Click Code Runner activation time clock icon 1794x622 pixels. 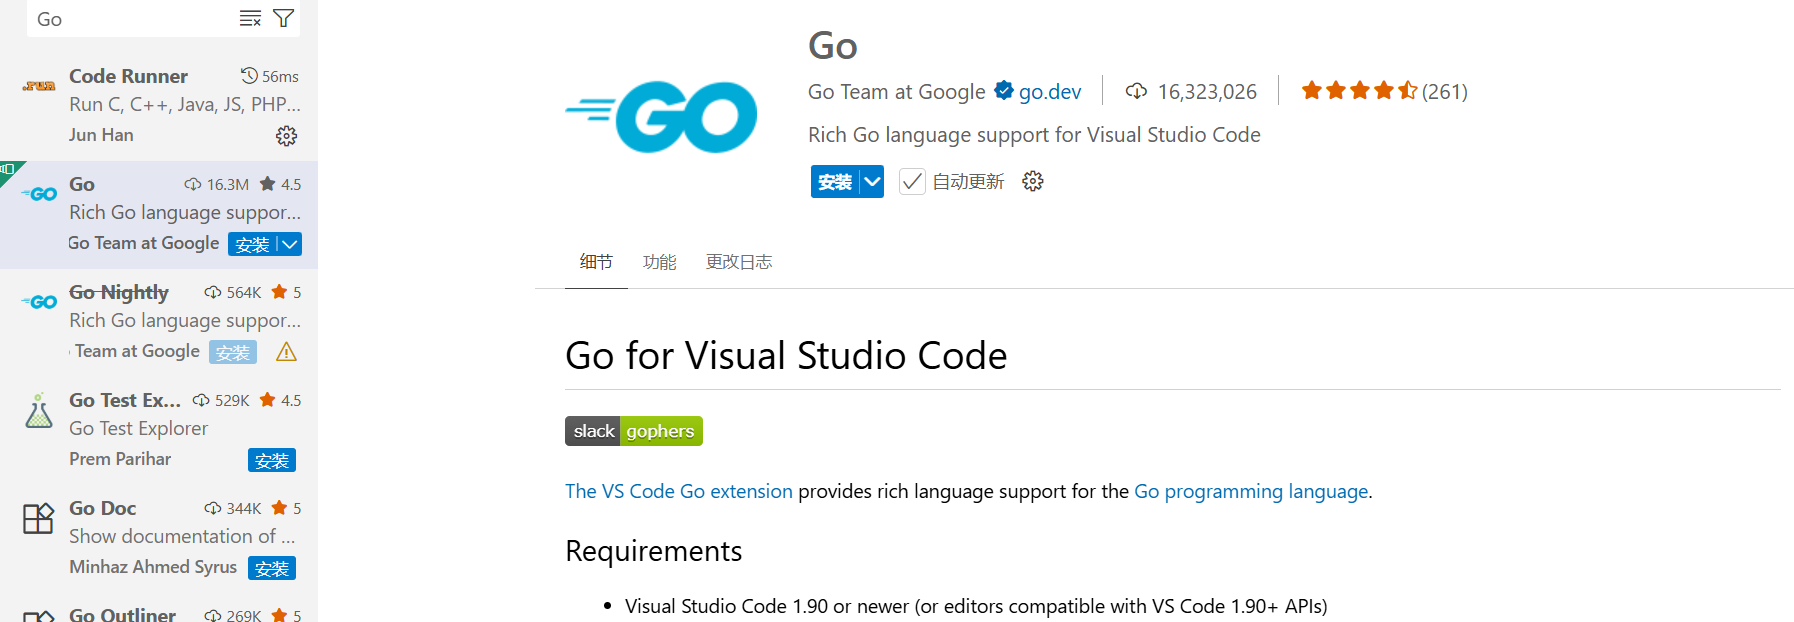coord(249,76)
